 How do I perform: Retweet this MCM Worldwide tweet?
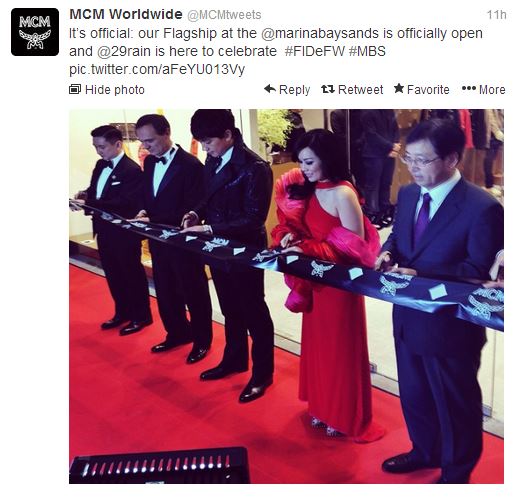click(x=352, y=90)
